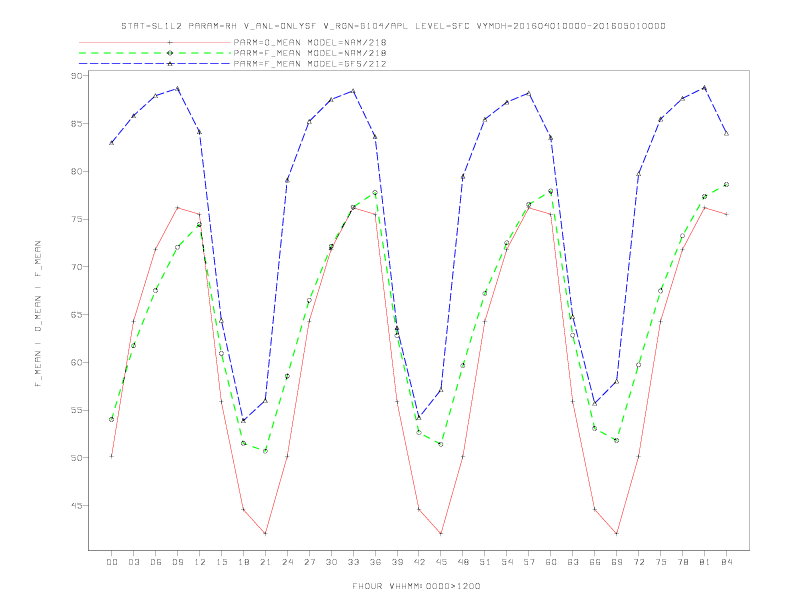Click the x-axis hour label 39

(x=397, y=562)
